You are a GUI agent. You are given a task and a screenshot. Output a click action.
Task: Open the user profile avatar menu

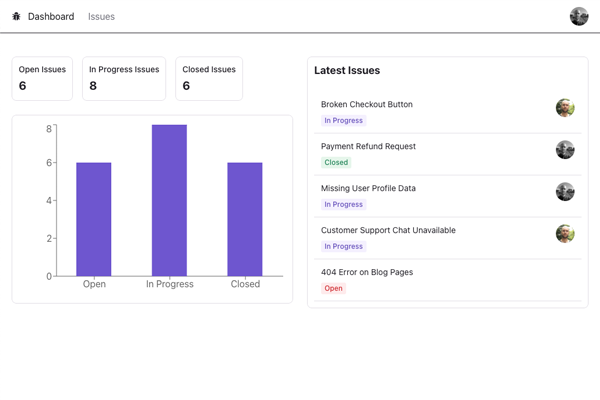pos(579,17)
